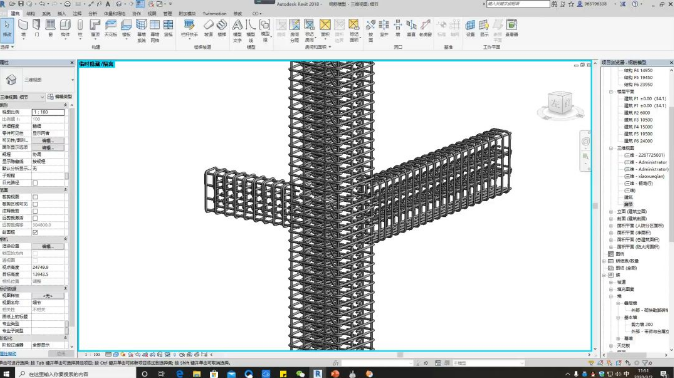674x378 pixels.
Task: Open the Model Group tool
Action: pyautogui.click(x=265, y=31)
